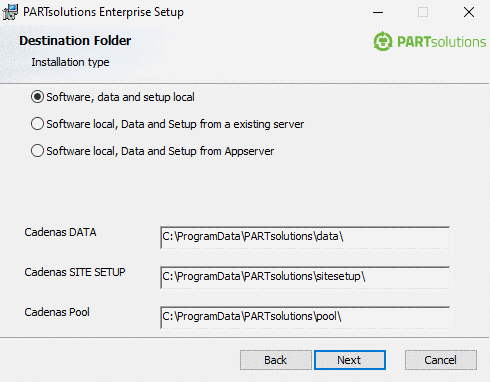Go to the previous step with Back
Image resolution: width=490 pixels, height=382 pixels.
coord(276,360)
